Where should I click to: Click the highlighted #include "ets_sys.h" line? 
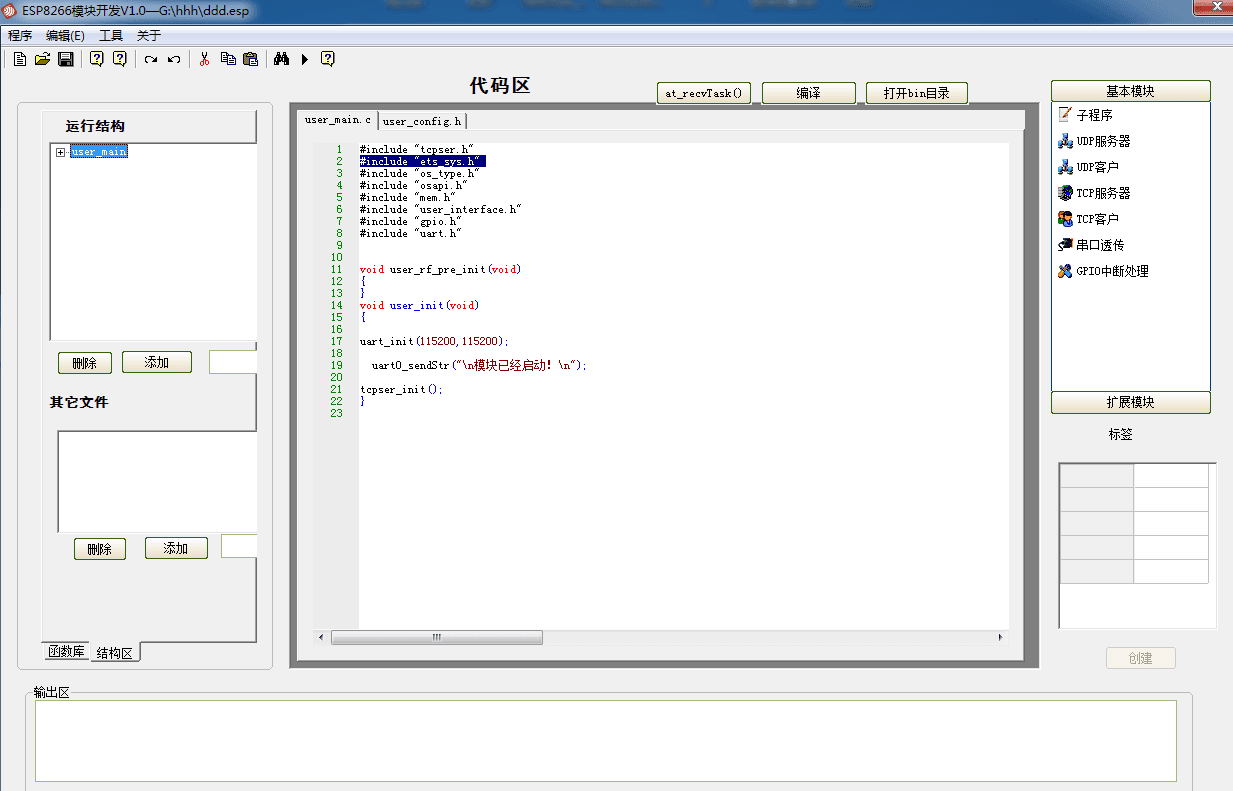(422, 161)
